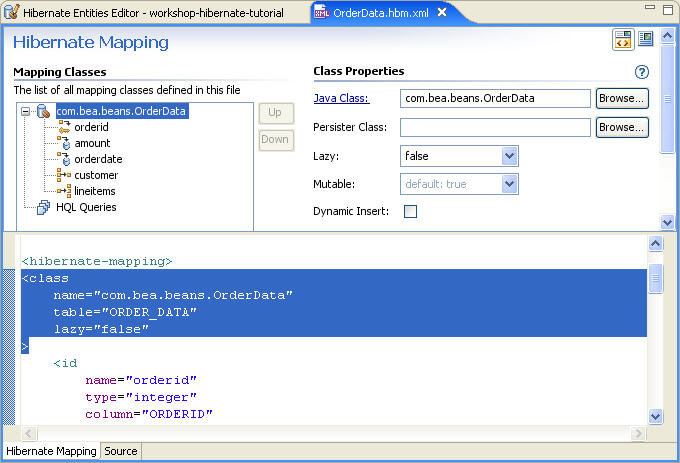Close the OrderData.hbm.xml tab

click(442, 12)
